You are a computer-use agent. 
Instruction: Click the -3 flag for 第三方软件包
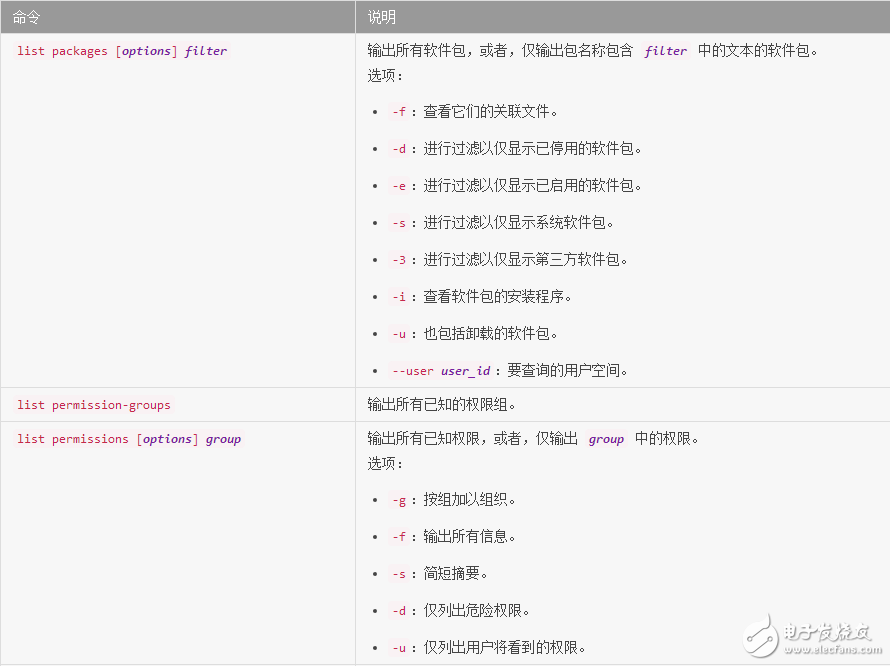(x=399, y=260)
